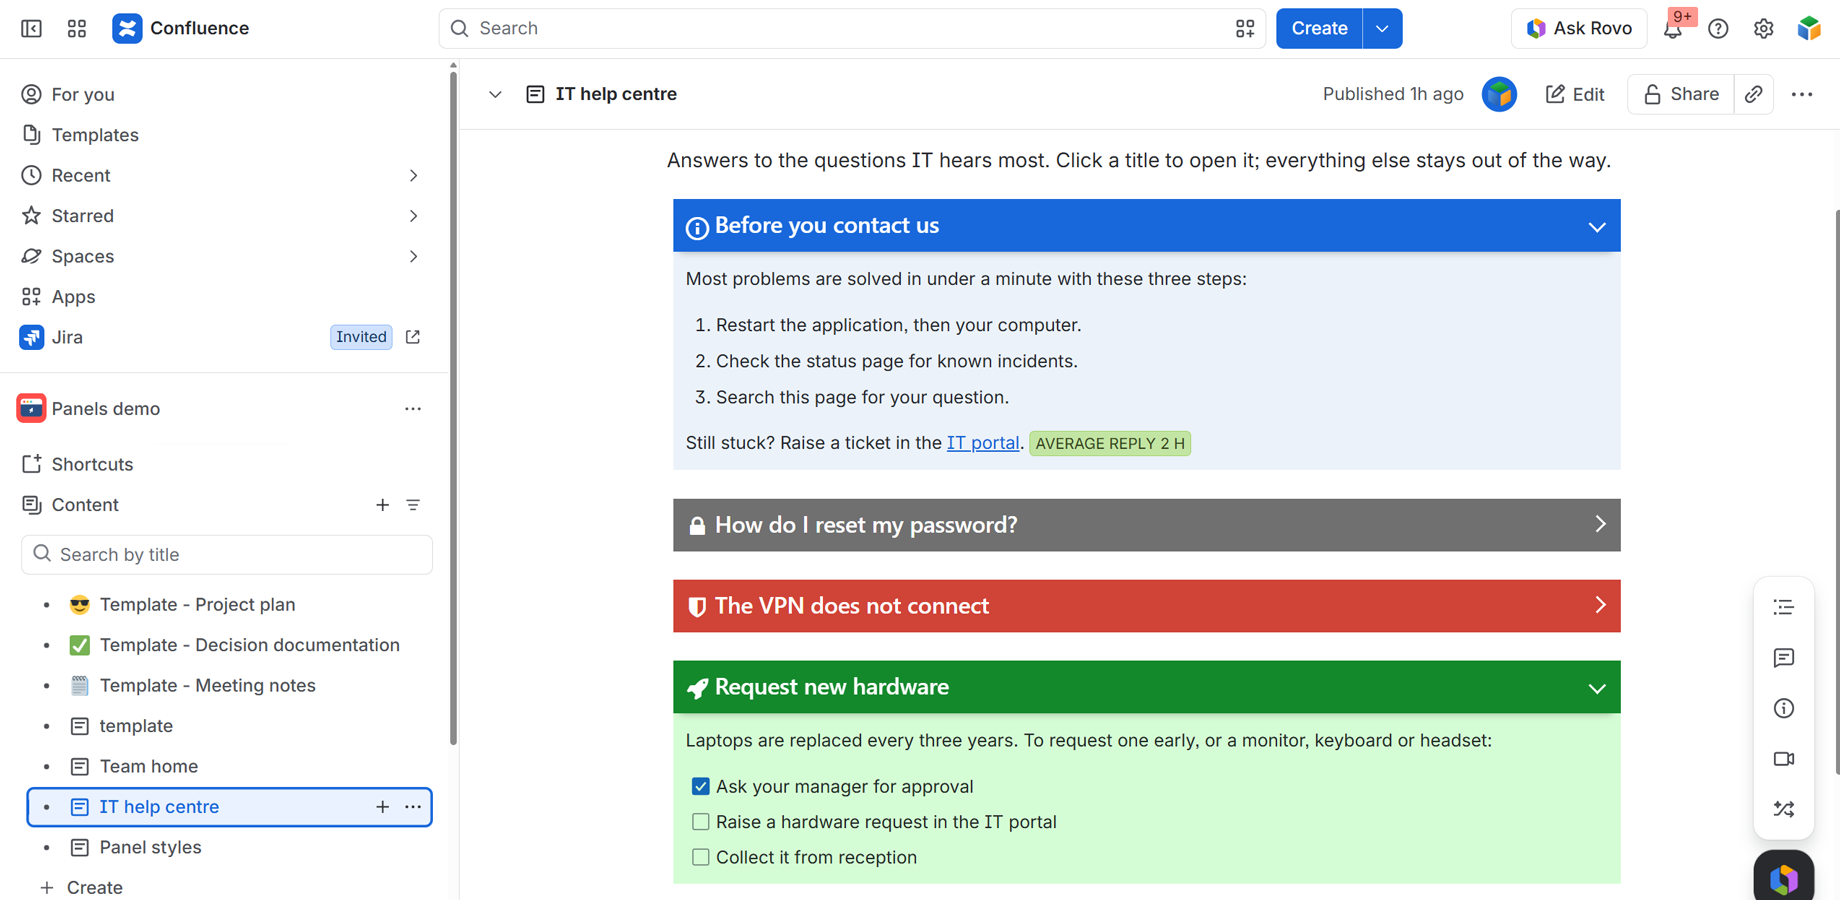Click the Edit page button
Viewport: 1840px width, 900px height.
[1575, 94]
